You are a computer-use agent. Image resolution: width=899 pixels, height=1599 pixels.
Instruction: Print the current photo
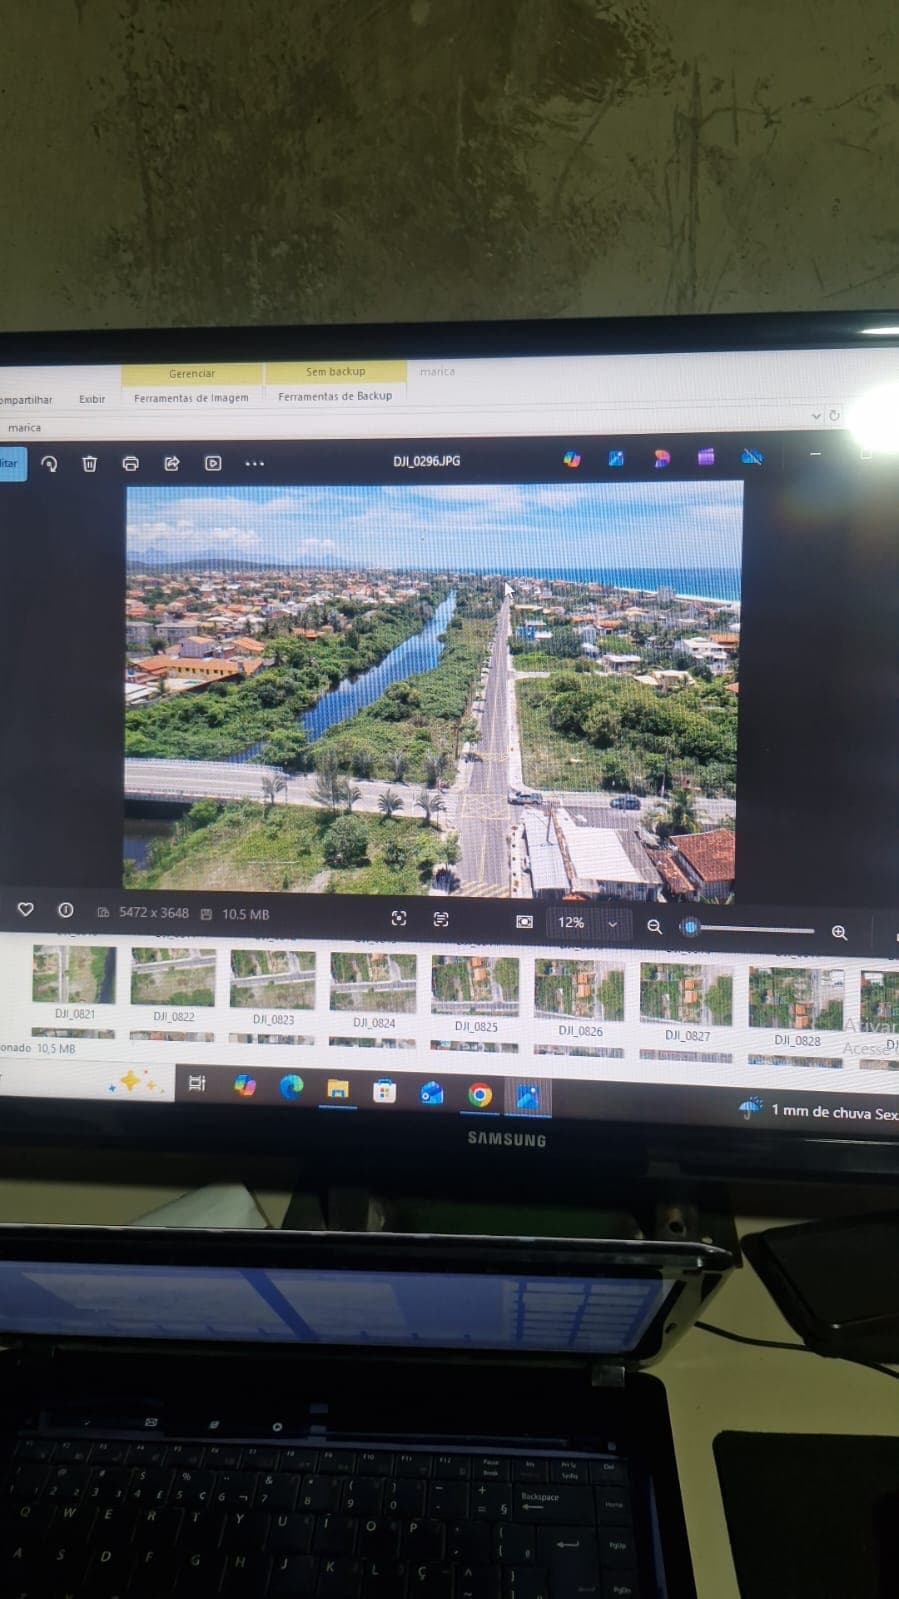click(130, 463)
